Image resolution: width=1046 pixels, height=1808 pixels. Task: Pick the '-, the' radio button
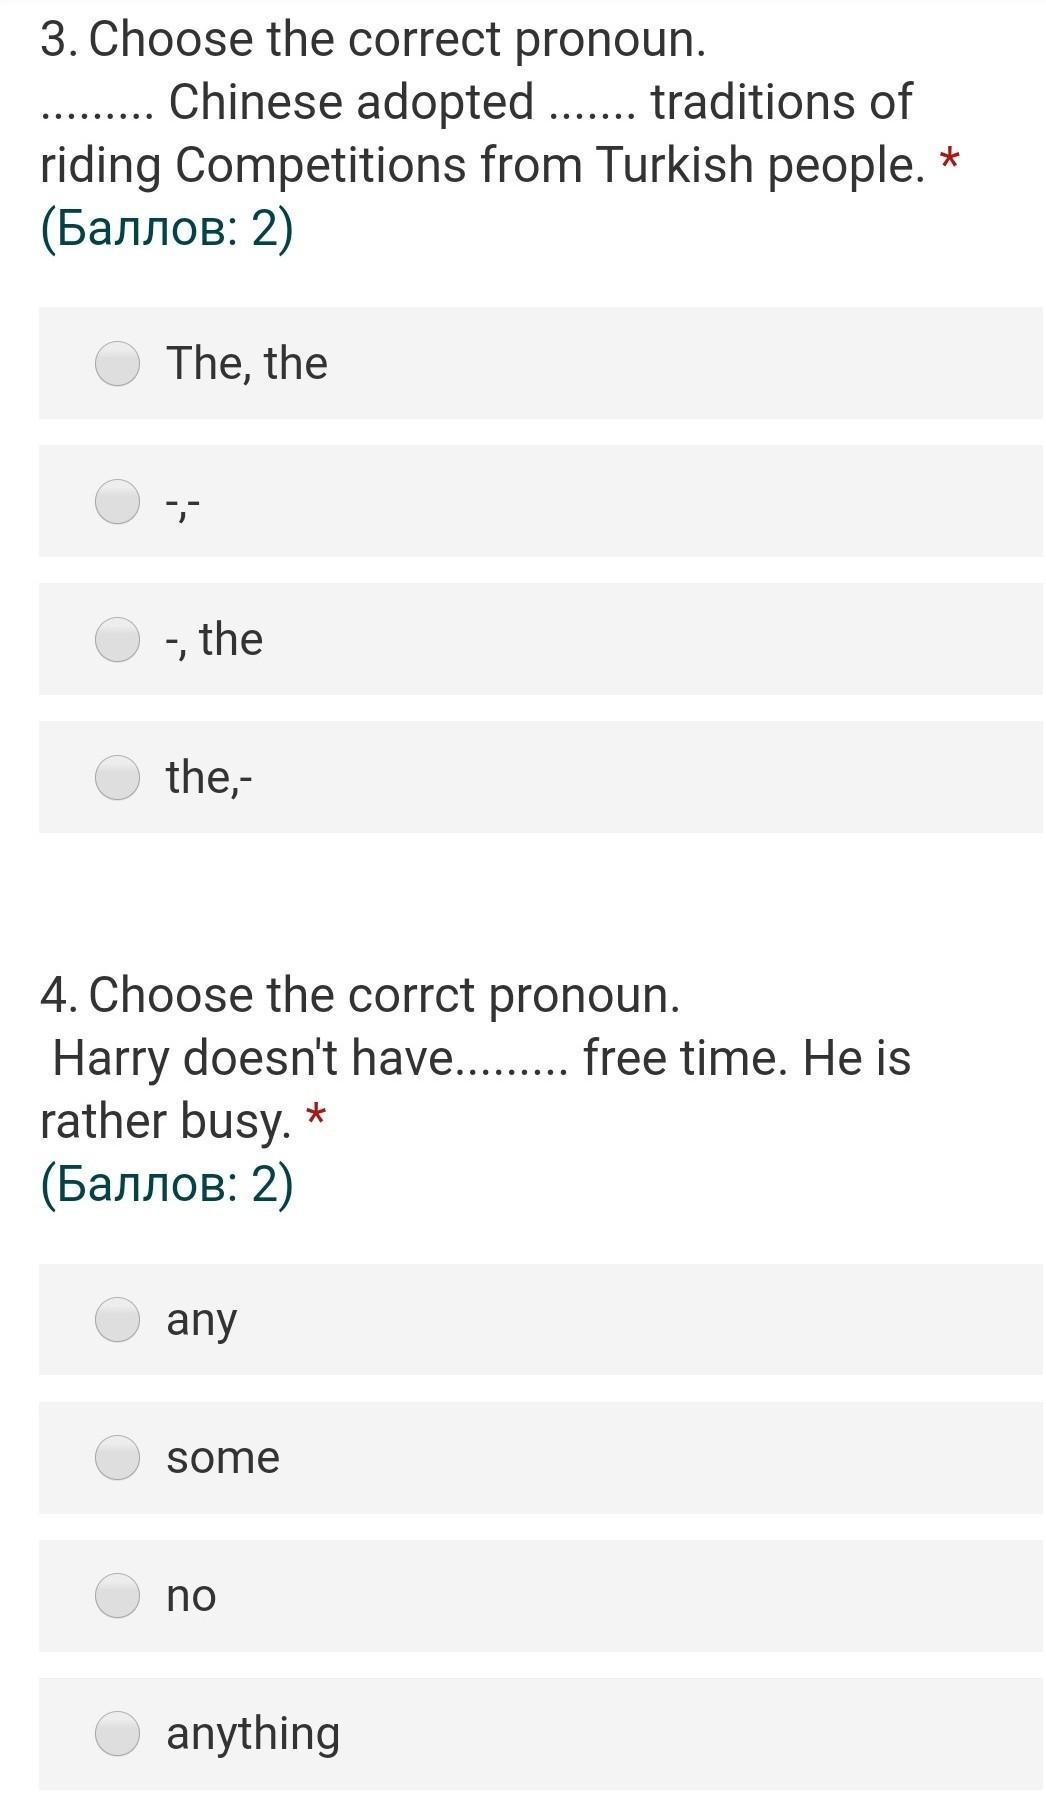point(117,639)
